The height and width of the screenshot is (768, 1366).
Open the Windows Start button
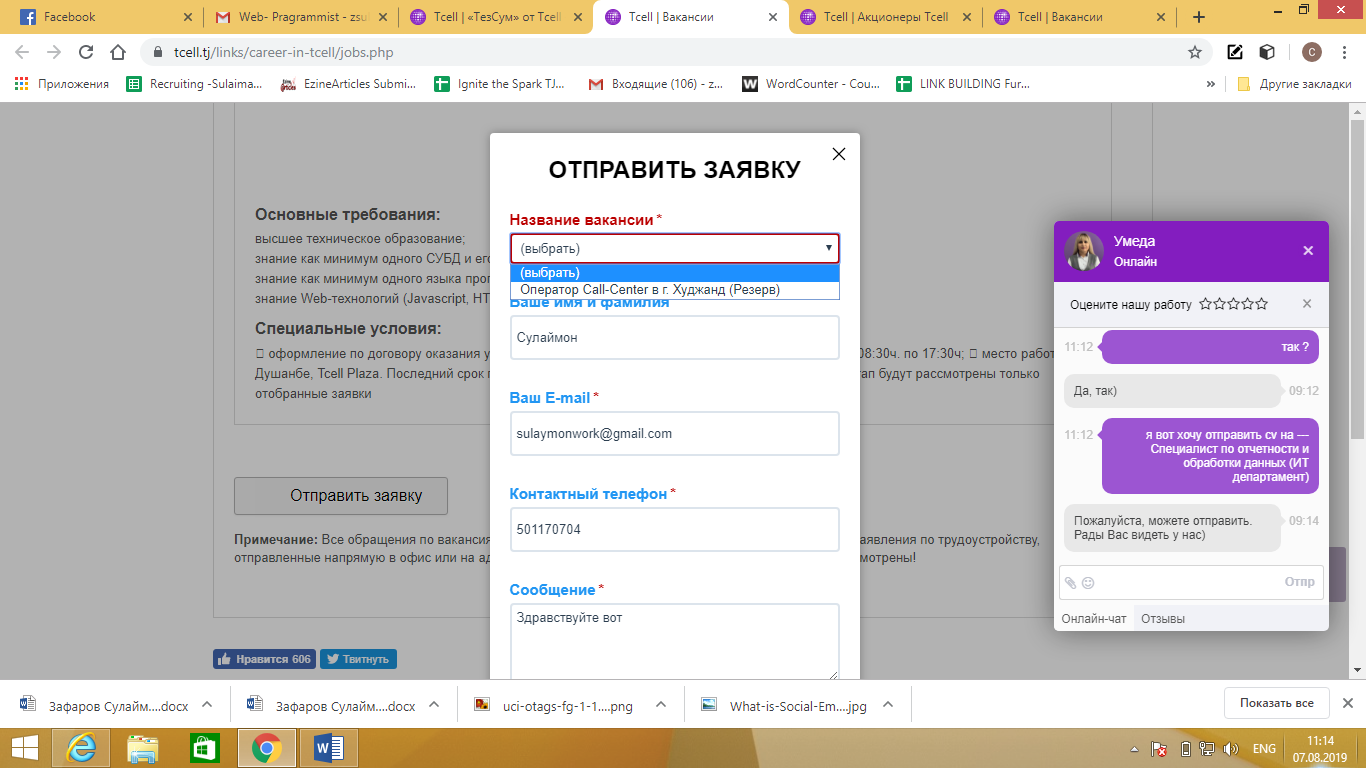(25, 748)
